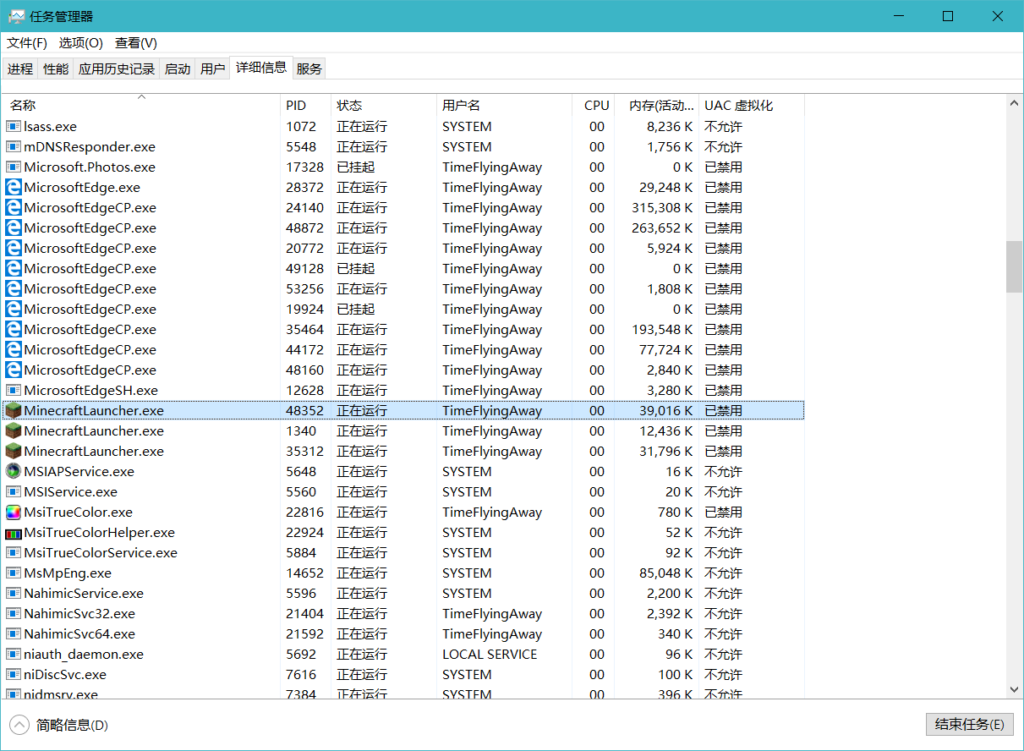Screen dimensions: 1024x751
Task: Click Edge icon for MicrosoftEdgeCP.exe PID 49128
Action: point(13,268)
